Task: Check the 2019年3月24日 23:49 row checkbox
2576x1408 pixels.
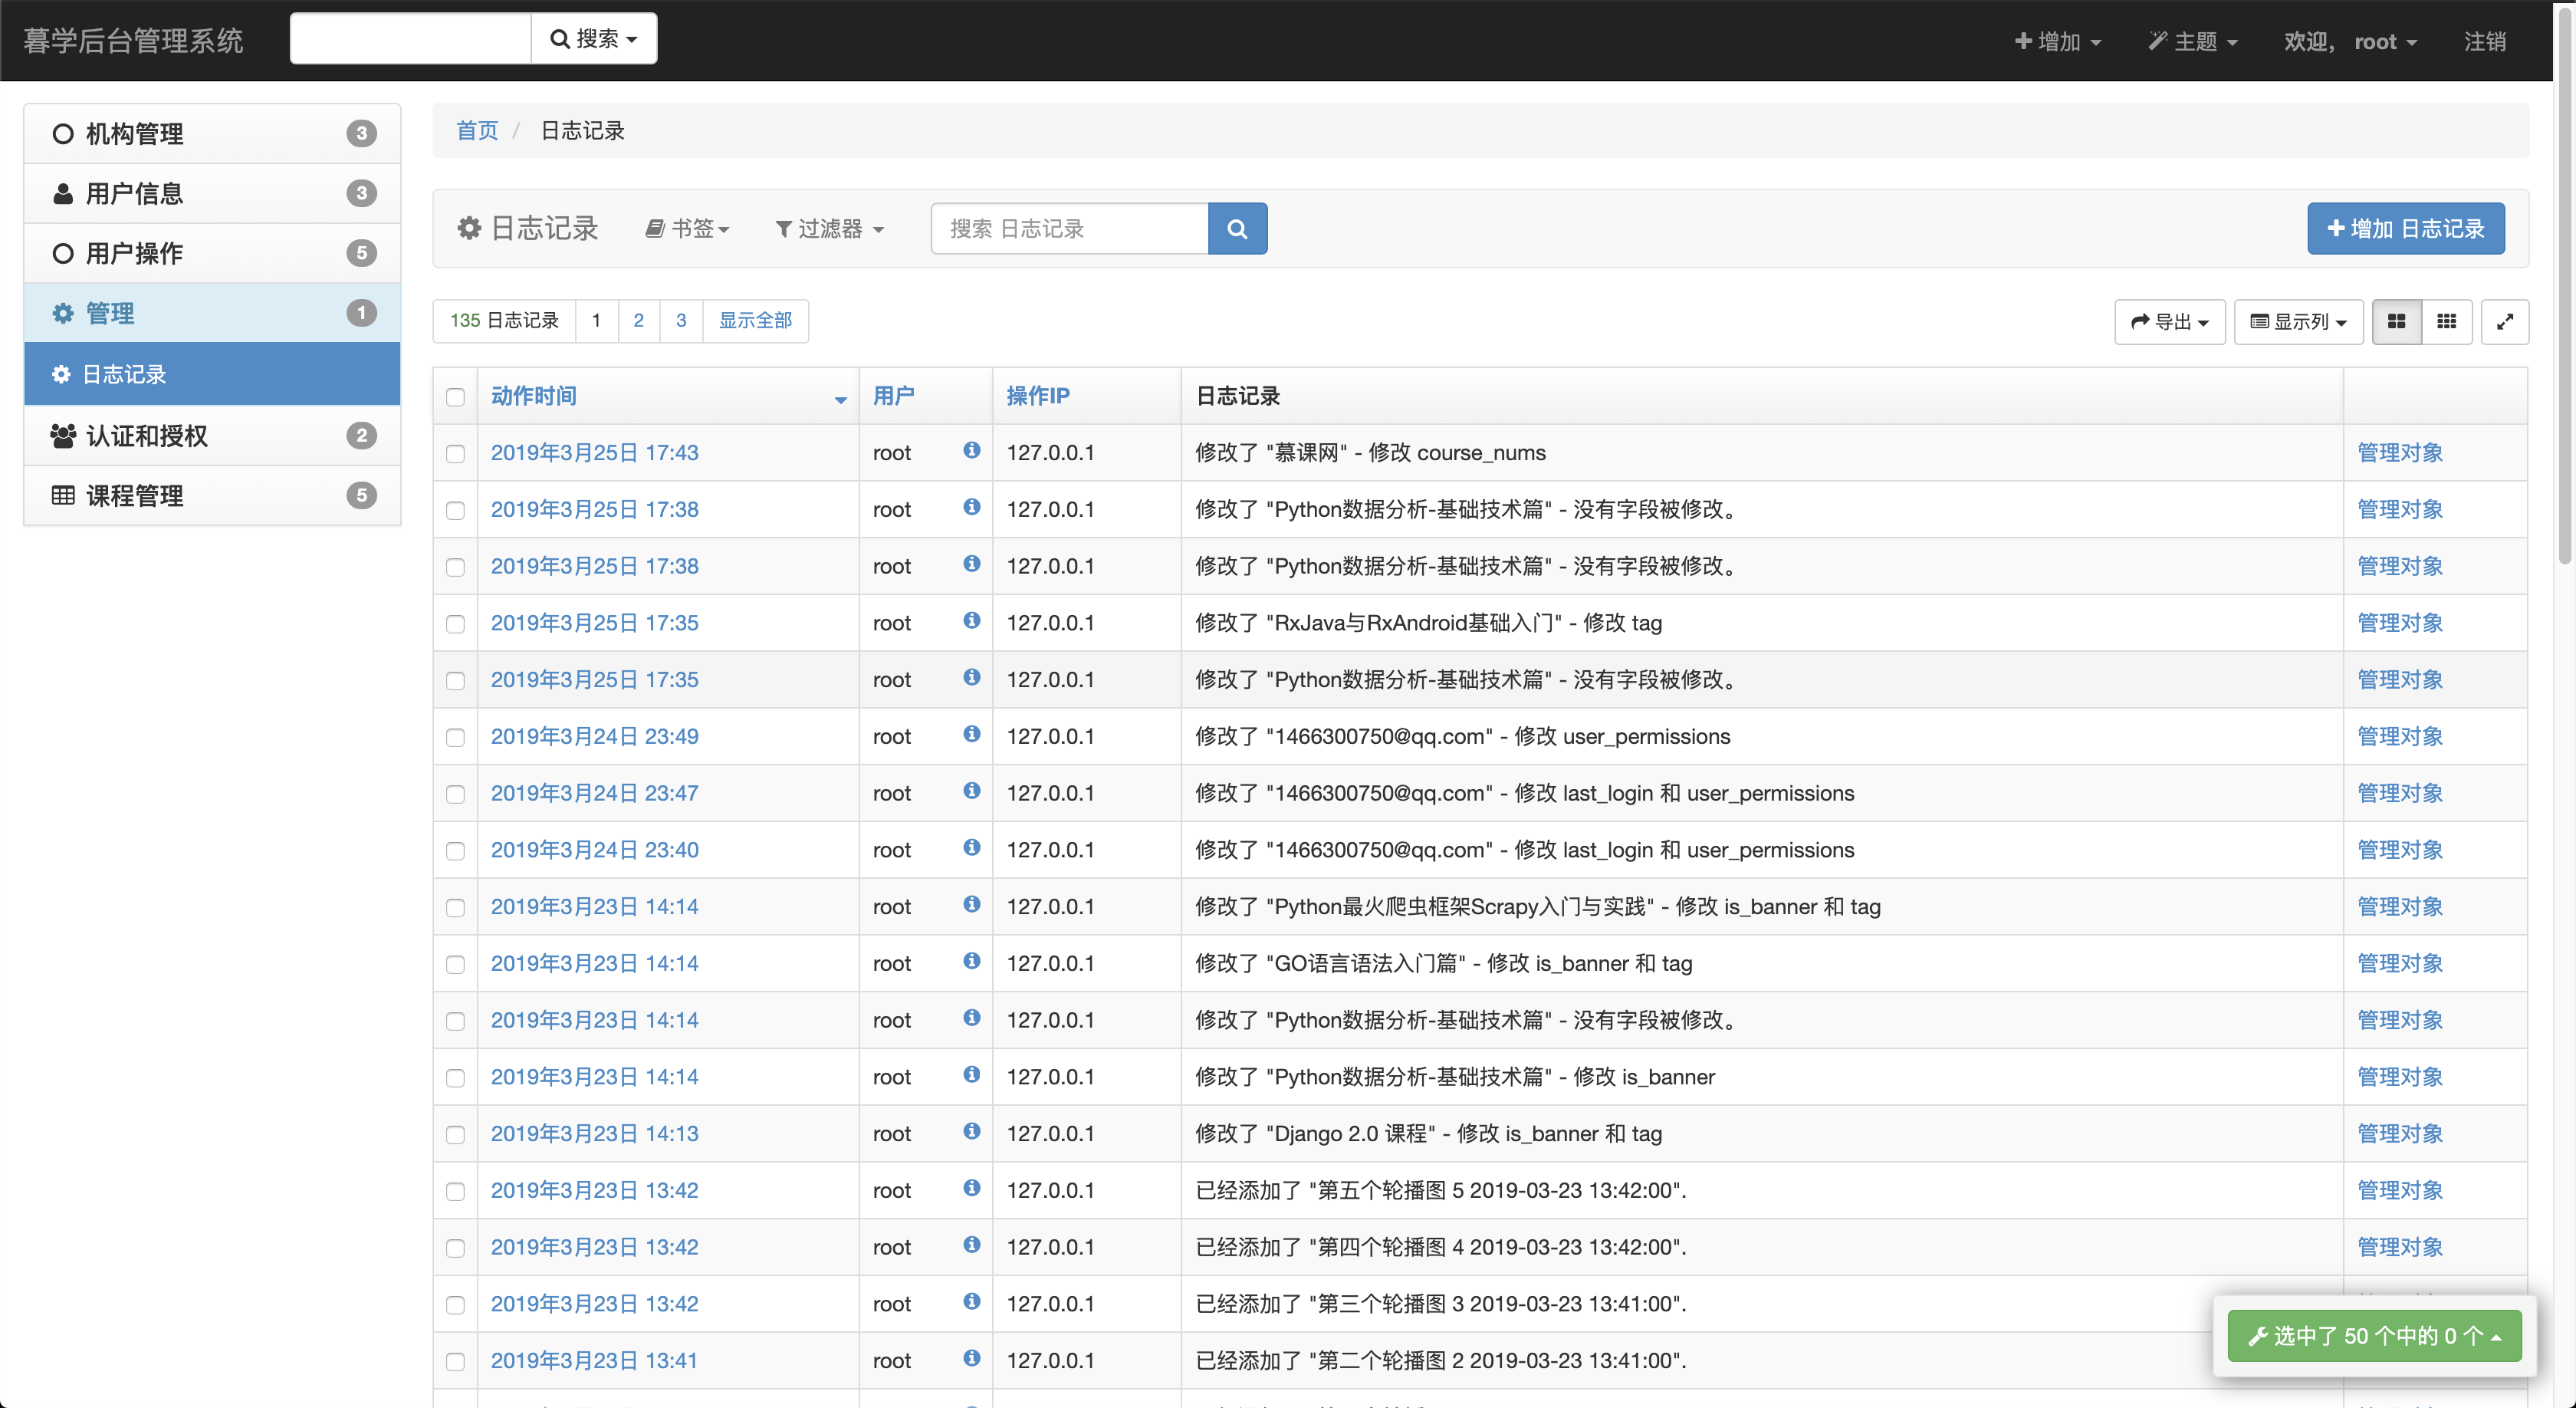Action: pos(455,738)
